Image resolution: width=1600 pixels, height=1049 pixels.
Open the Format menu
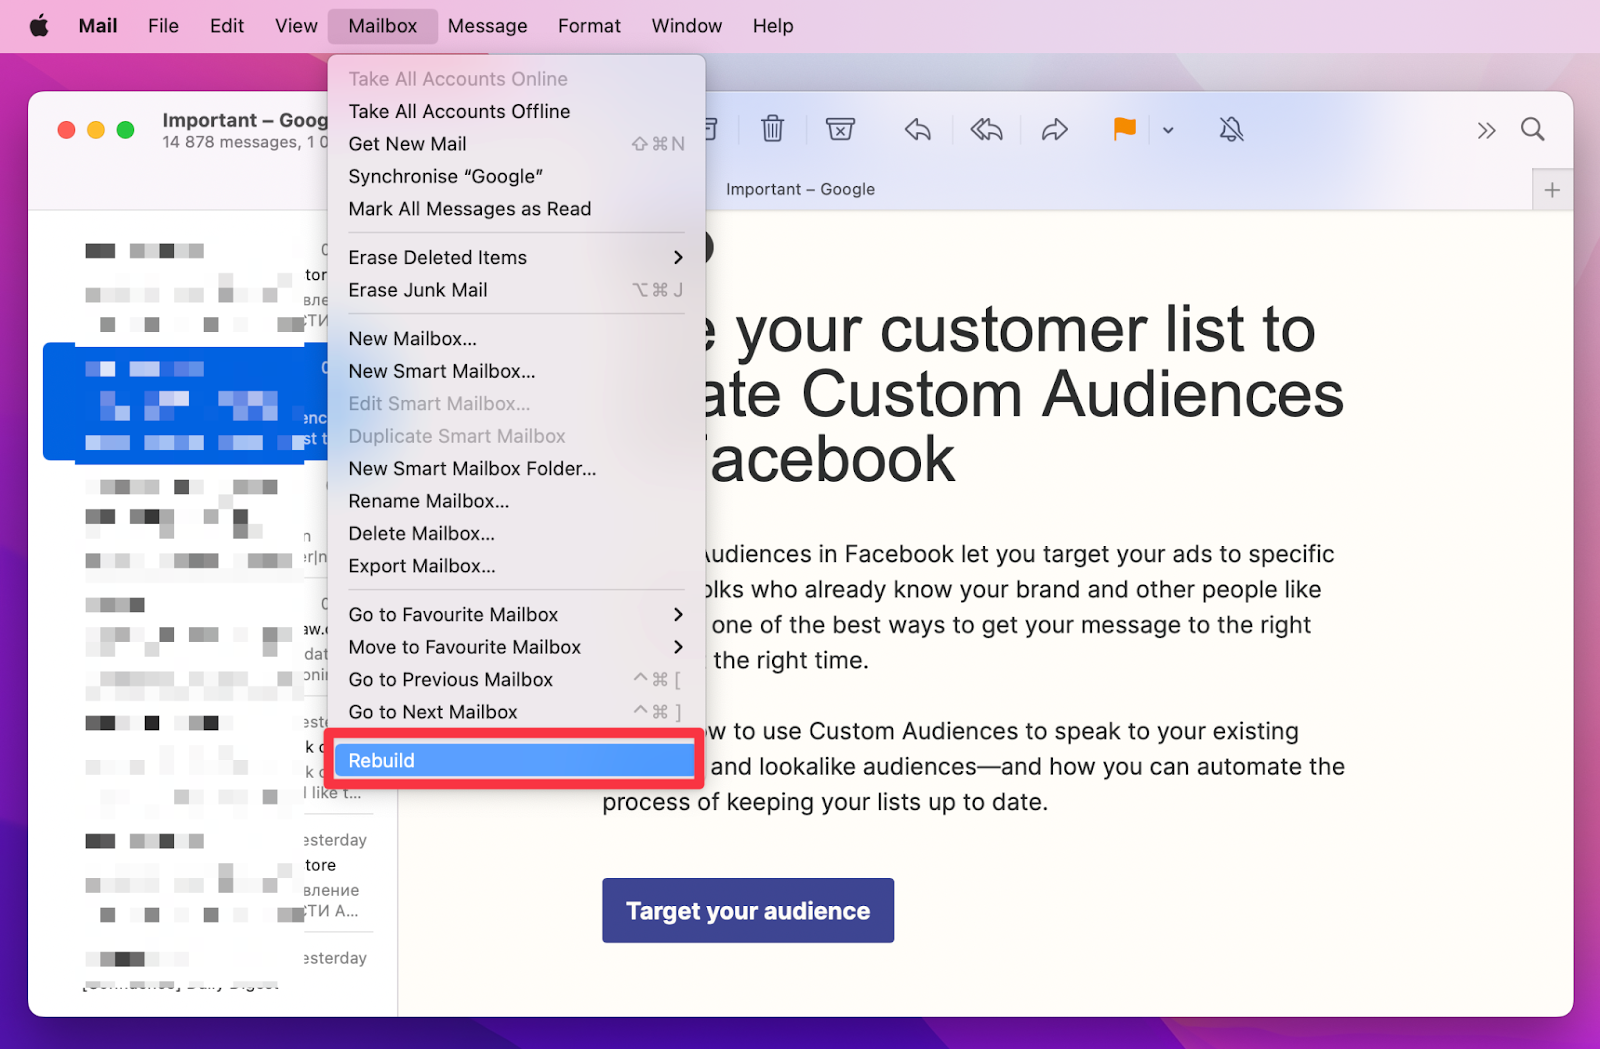pyautogui.click(x=589, y=26)
